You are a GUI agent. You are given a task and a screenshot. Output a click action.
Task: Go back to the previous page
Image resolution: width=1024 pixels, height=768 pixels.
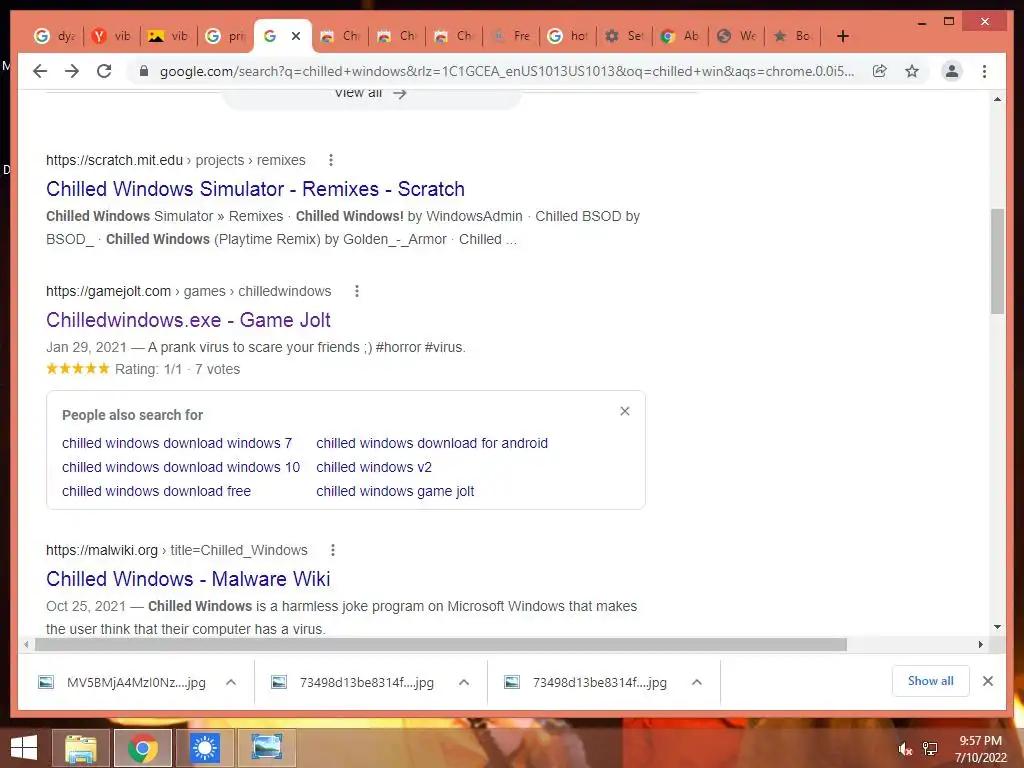pyautogui.click(x=40, y=71)
